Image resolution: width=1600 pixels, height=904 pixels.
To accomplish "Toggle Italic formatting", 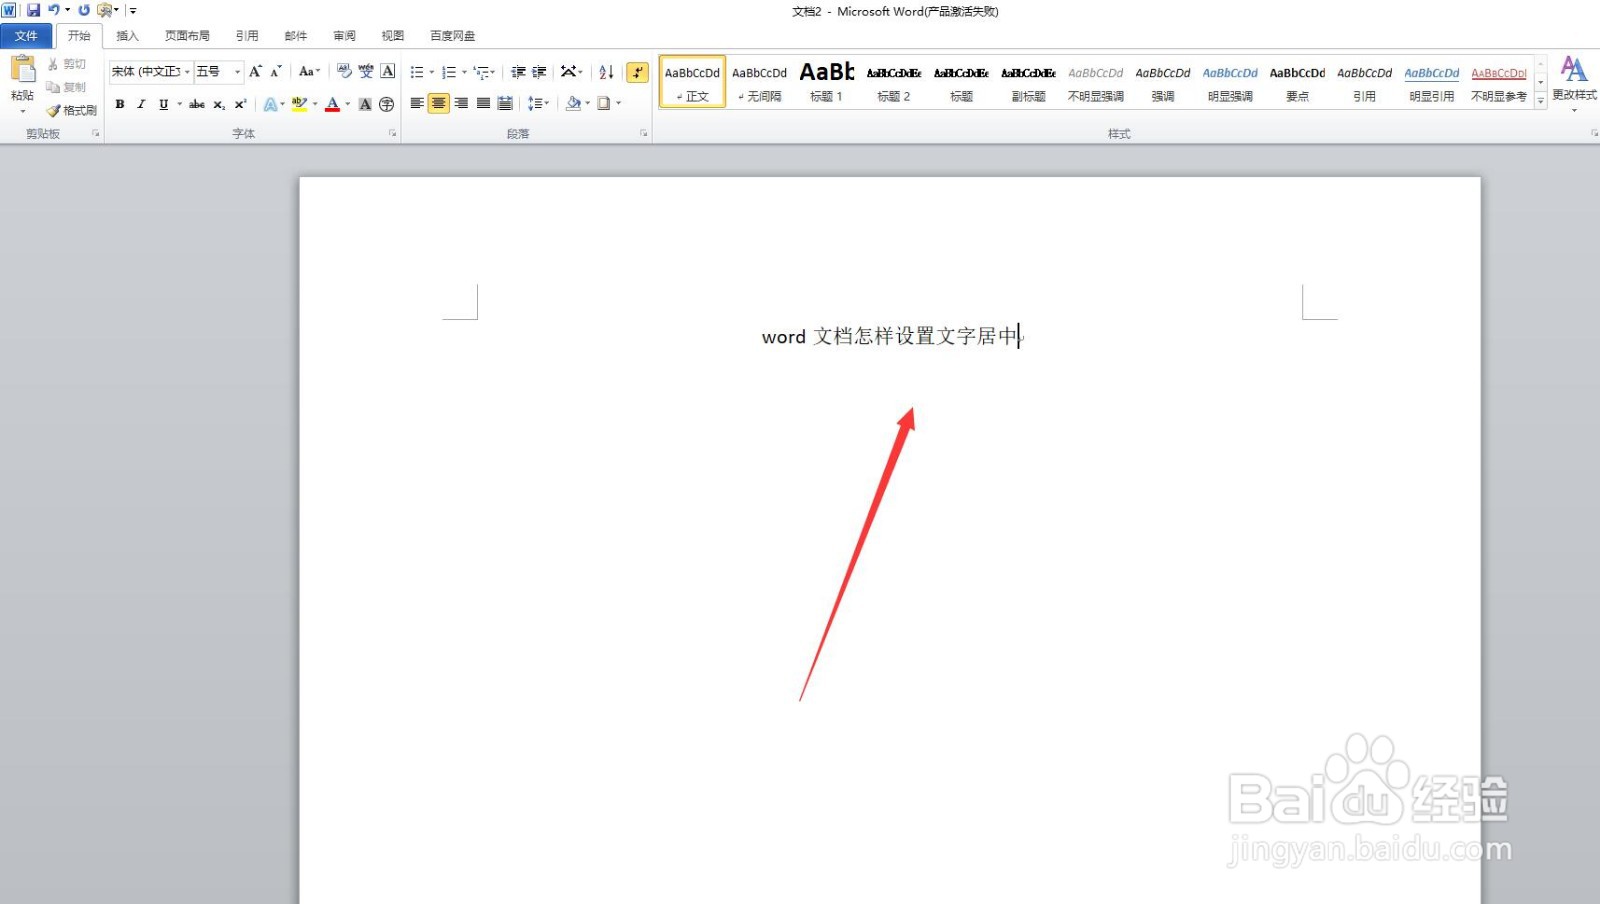I will tap(141, 104).
